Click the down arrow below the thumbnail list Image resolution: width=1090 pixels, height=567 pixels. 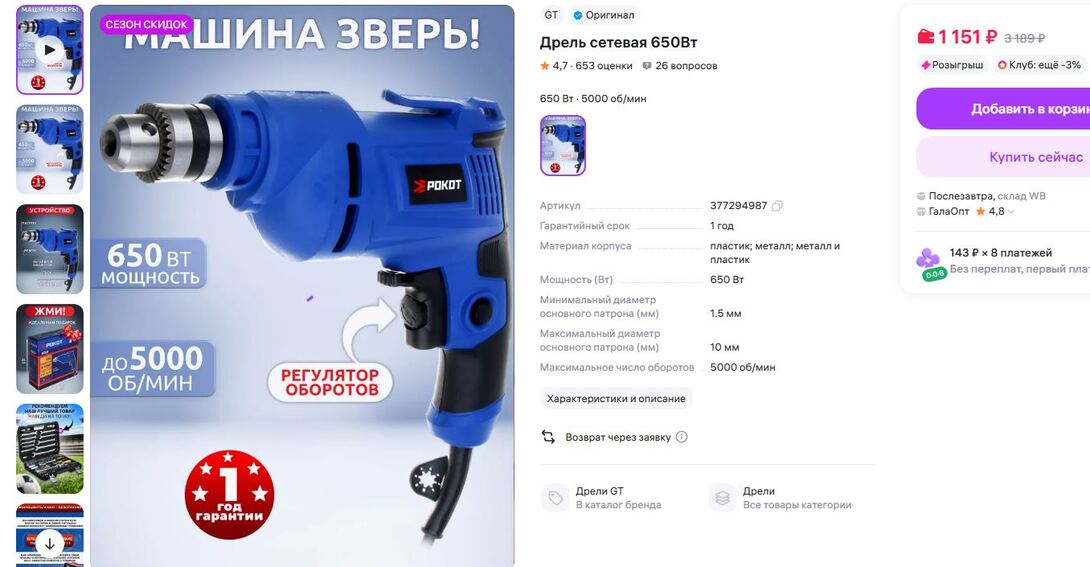(x=49, y=544)
